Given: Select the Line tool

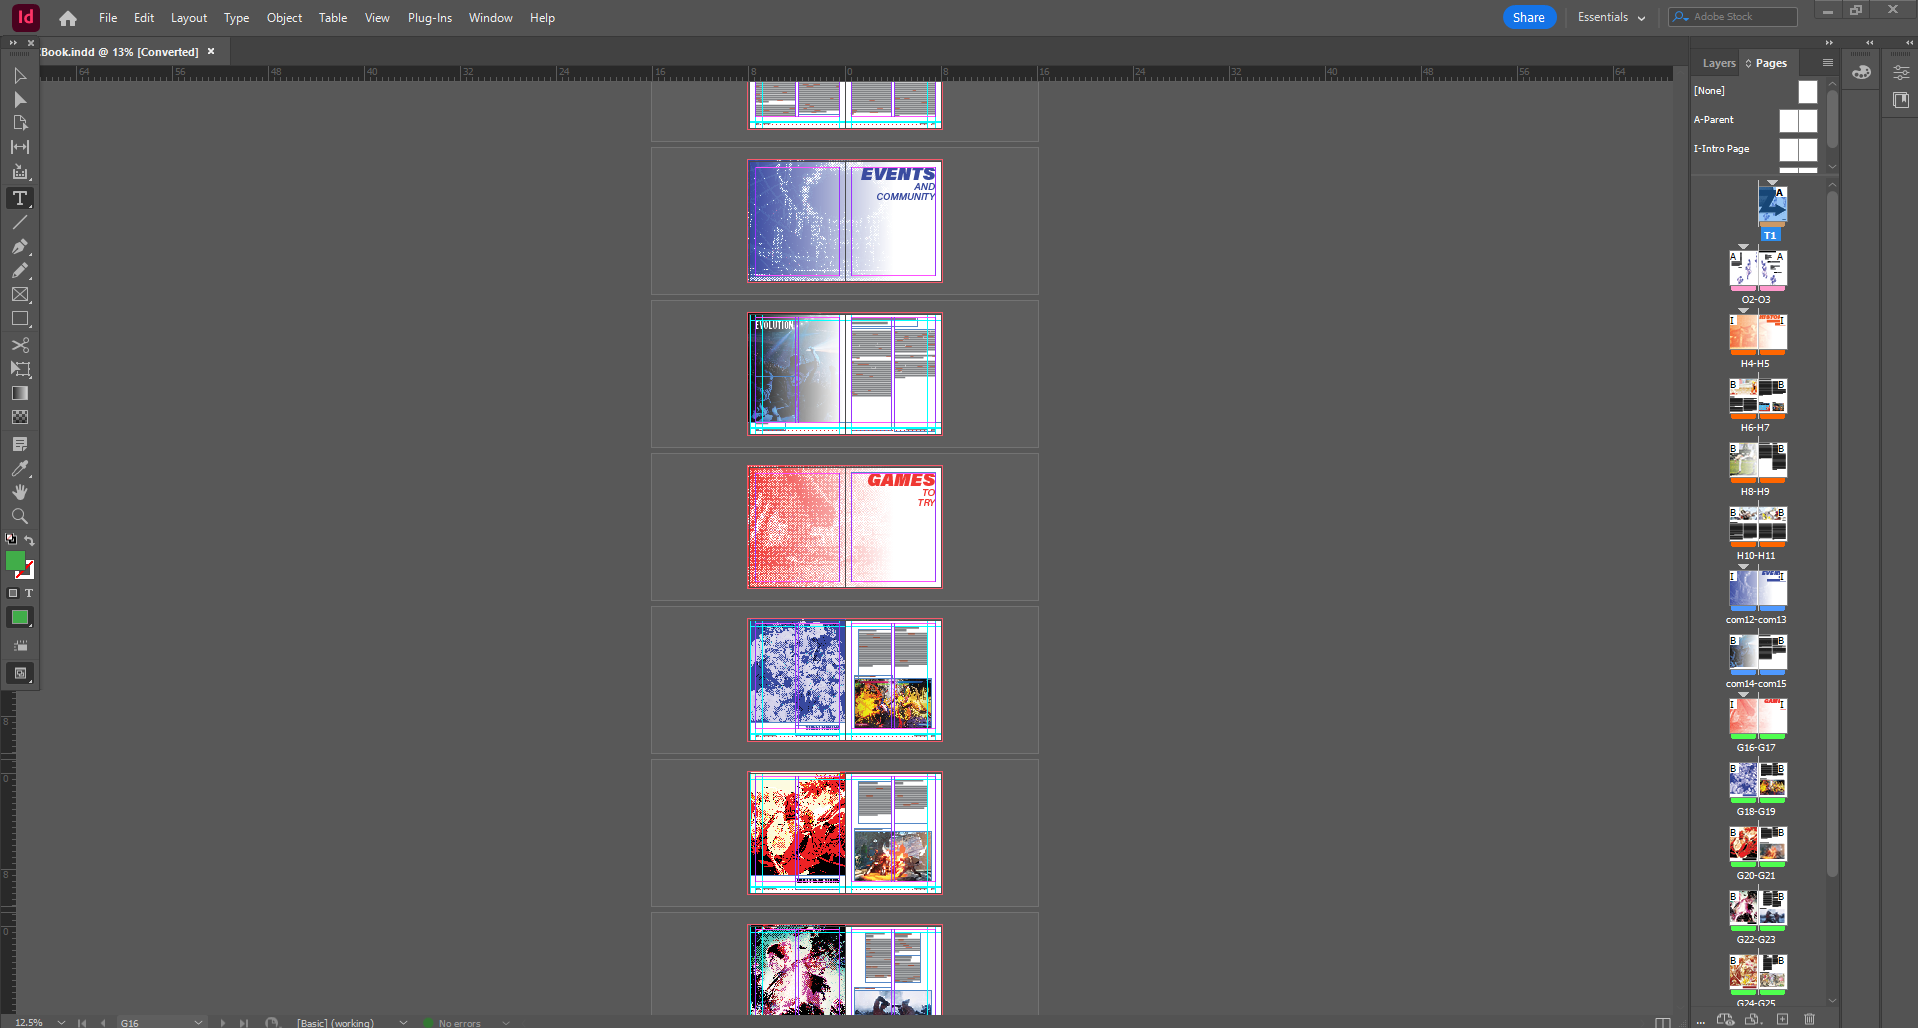Looking at the screenshot, I should point(19,222).
